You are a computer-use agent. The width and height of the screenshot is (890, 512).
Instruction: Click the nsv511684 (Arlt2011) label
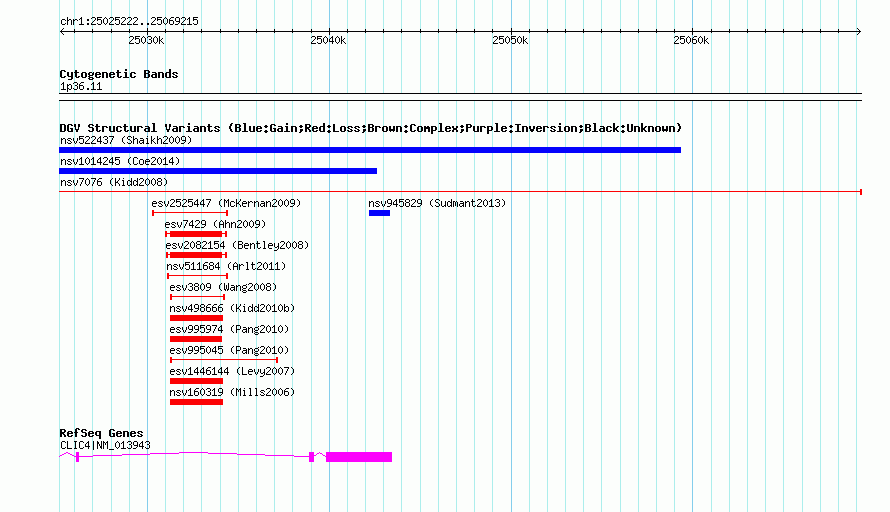pos(226,266)
